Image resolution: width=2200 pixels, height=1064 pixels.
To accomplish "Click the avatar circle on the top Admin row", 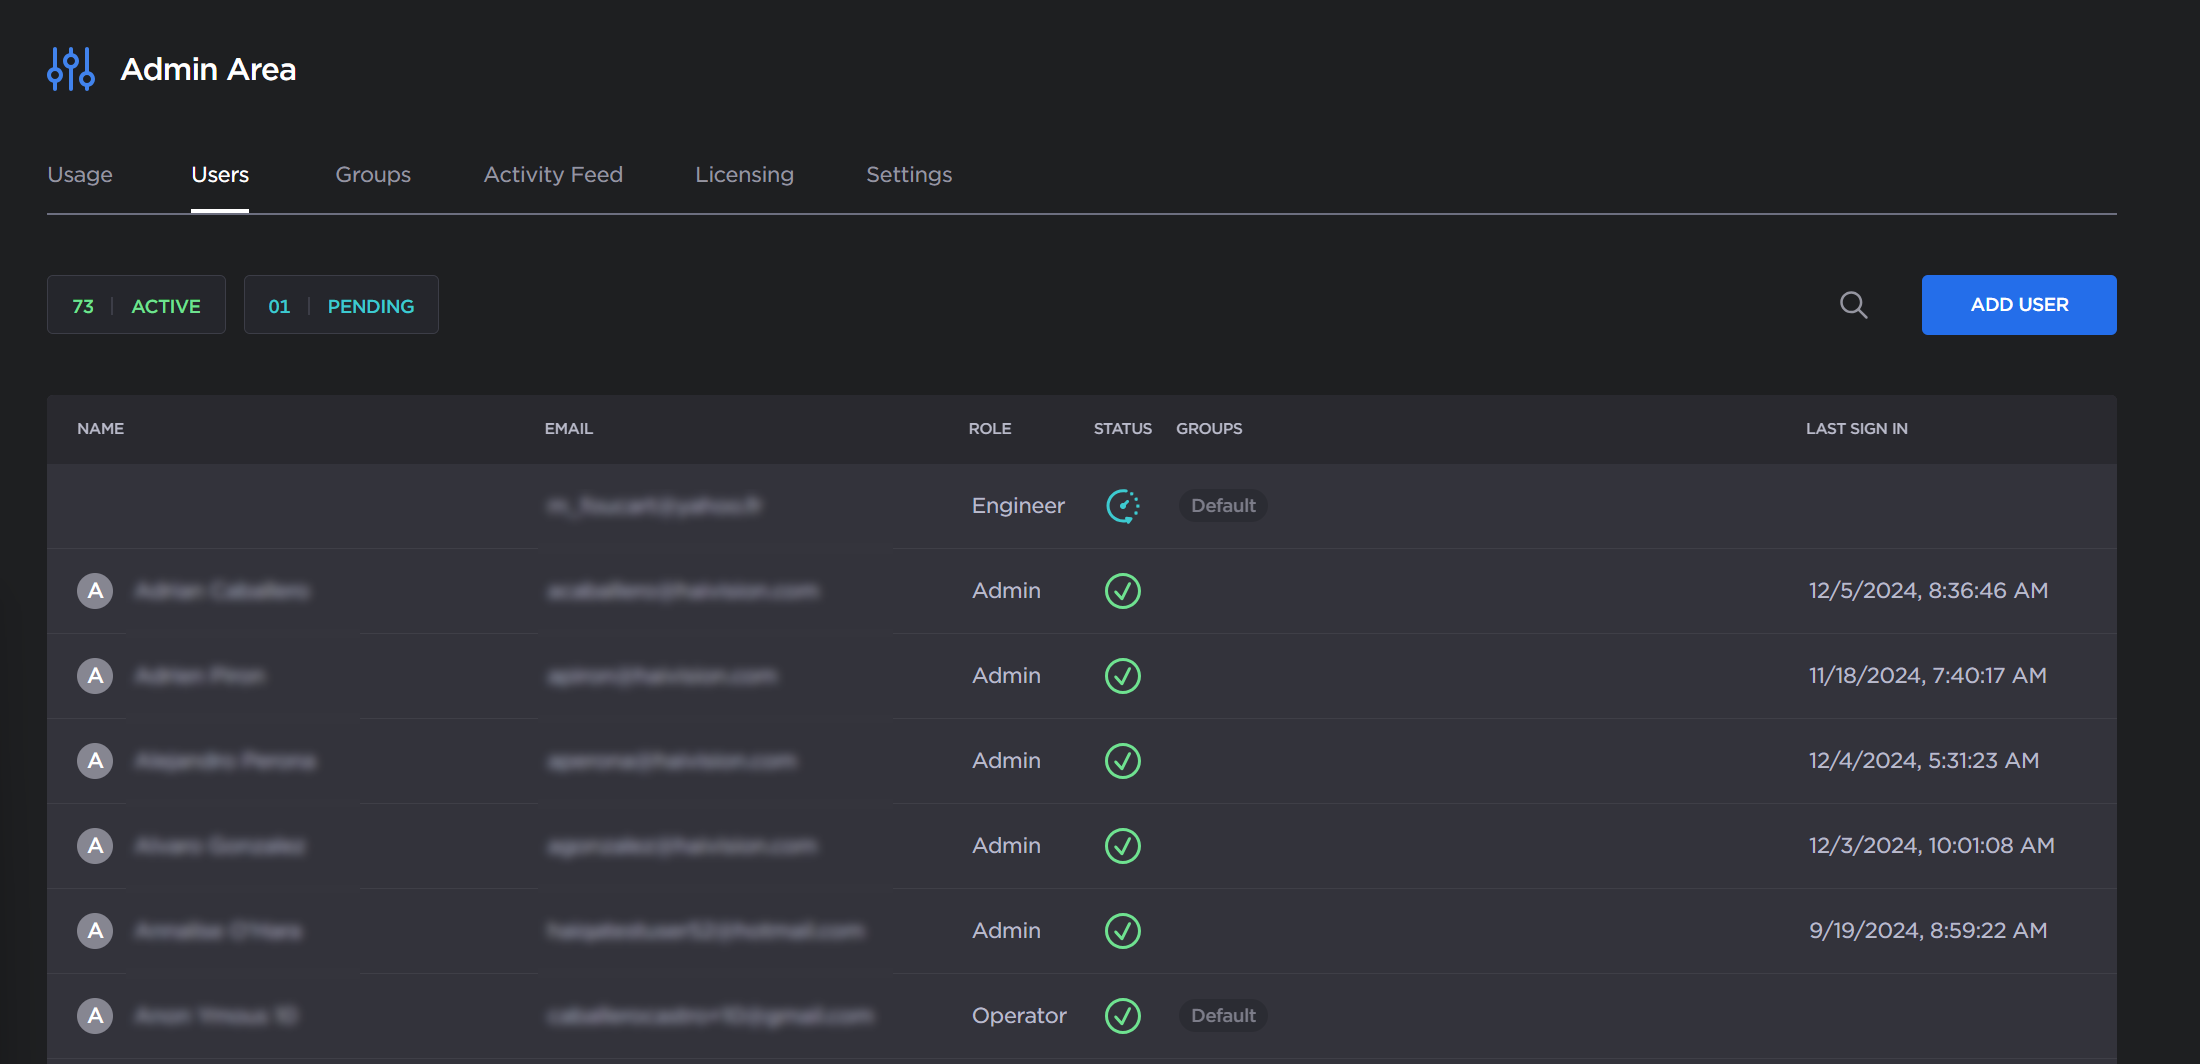I will point(95,591).
